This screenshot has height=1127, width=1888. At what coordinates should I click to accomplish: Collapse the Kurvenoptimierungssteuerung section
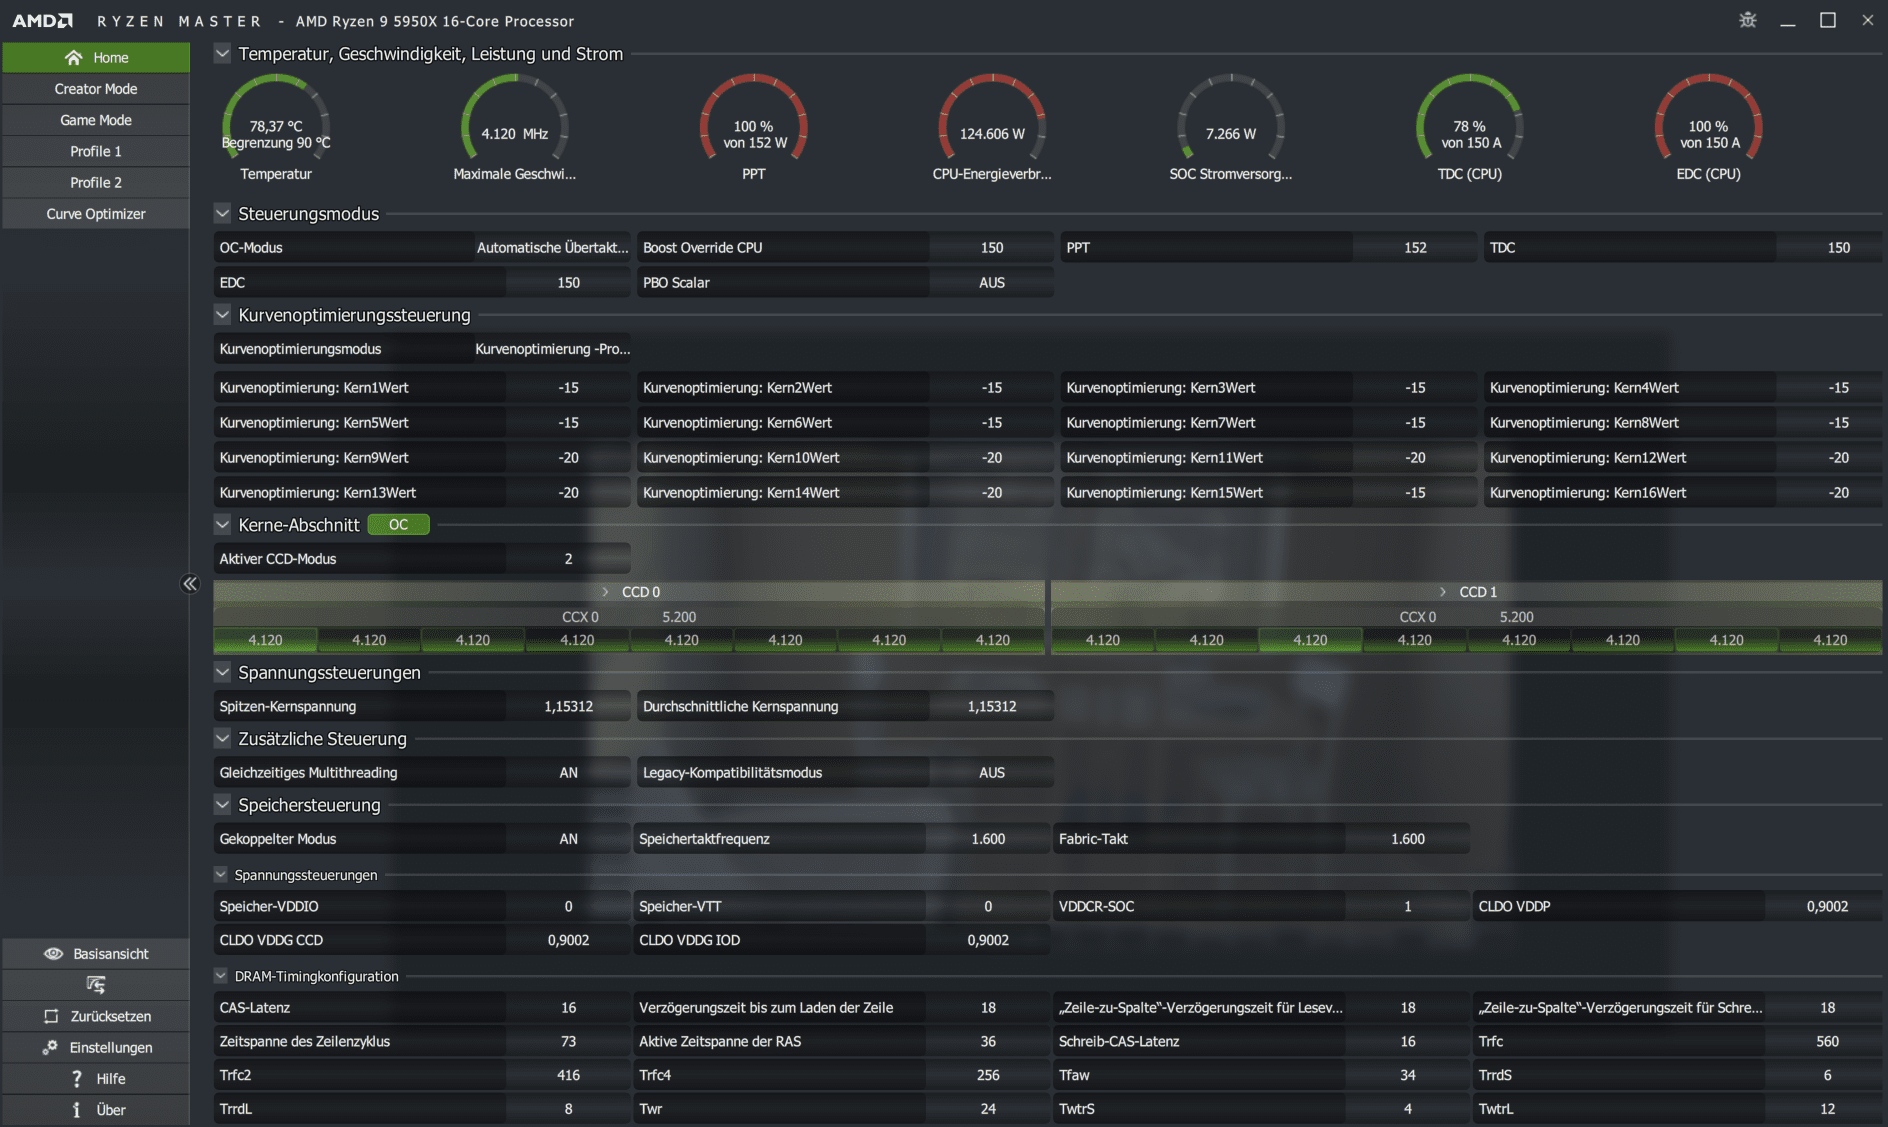coord(222,314)
